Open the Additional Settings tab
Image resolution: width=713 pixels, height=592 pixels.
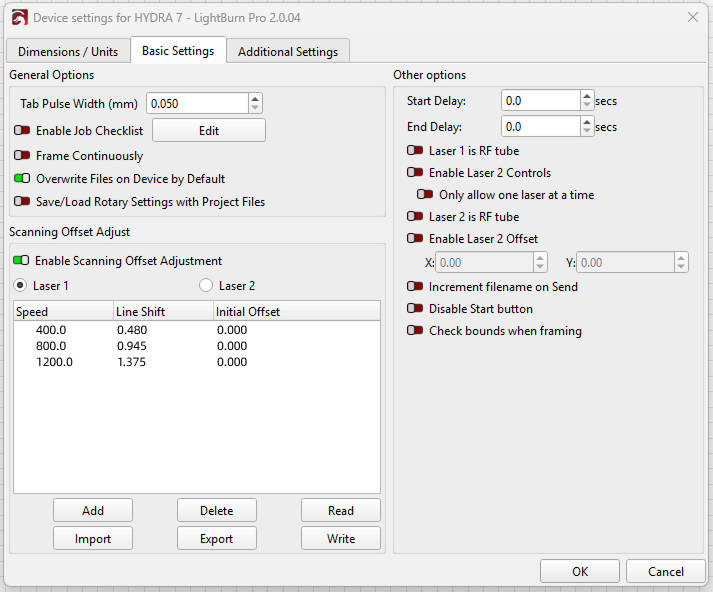tap(288, 51)
